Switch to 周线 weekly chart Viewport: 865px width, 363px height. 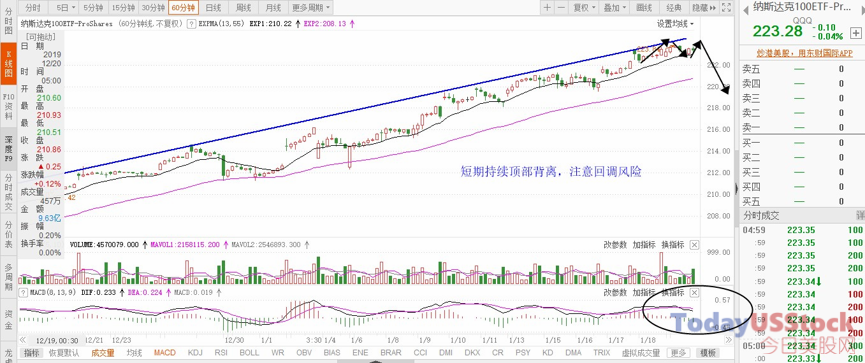(x=243, y=8)
